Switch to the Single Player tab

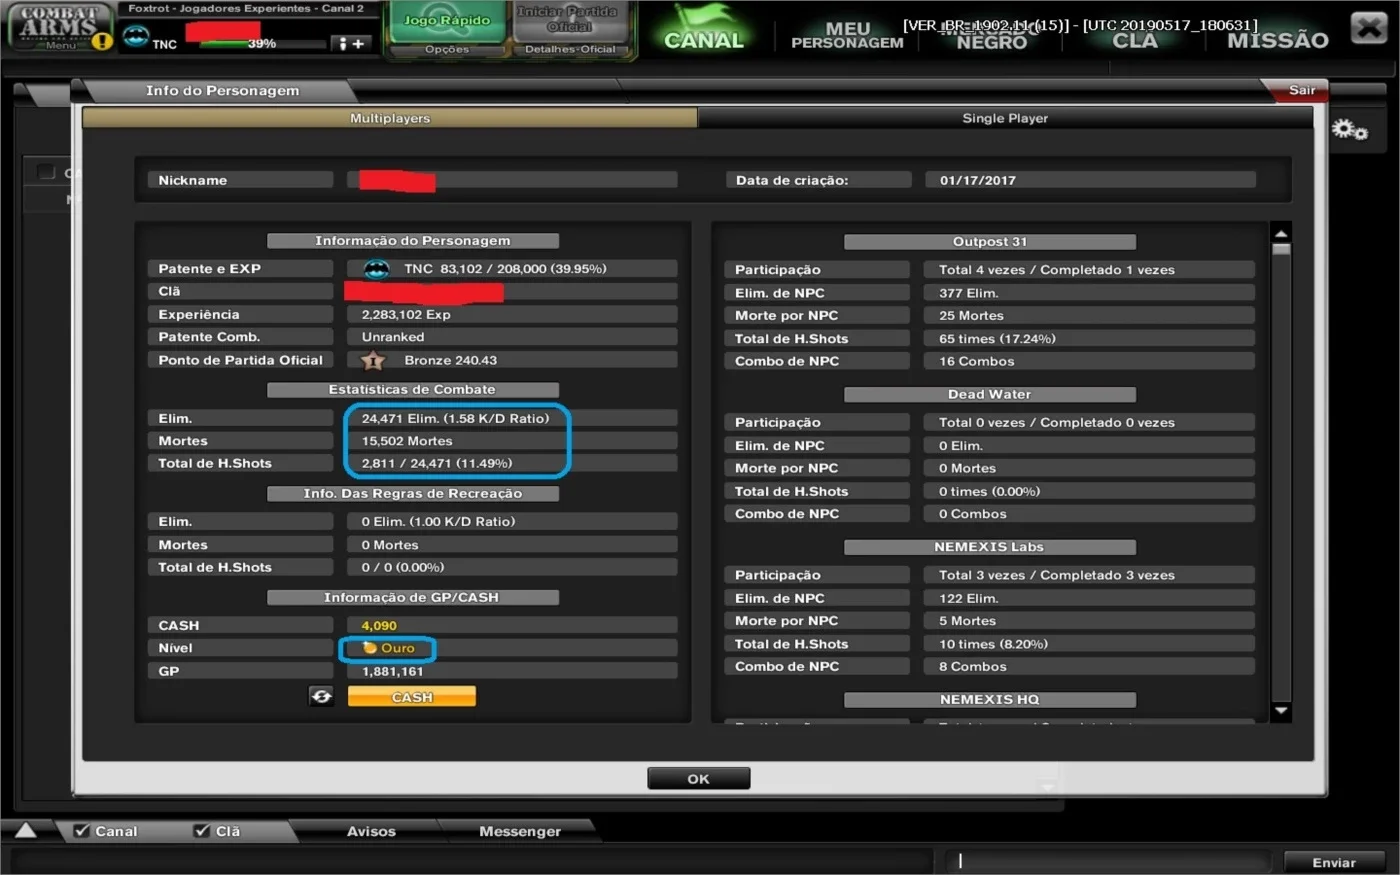pos(1005,118)
